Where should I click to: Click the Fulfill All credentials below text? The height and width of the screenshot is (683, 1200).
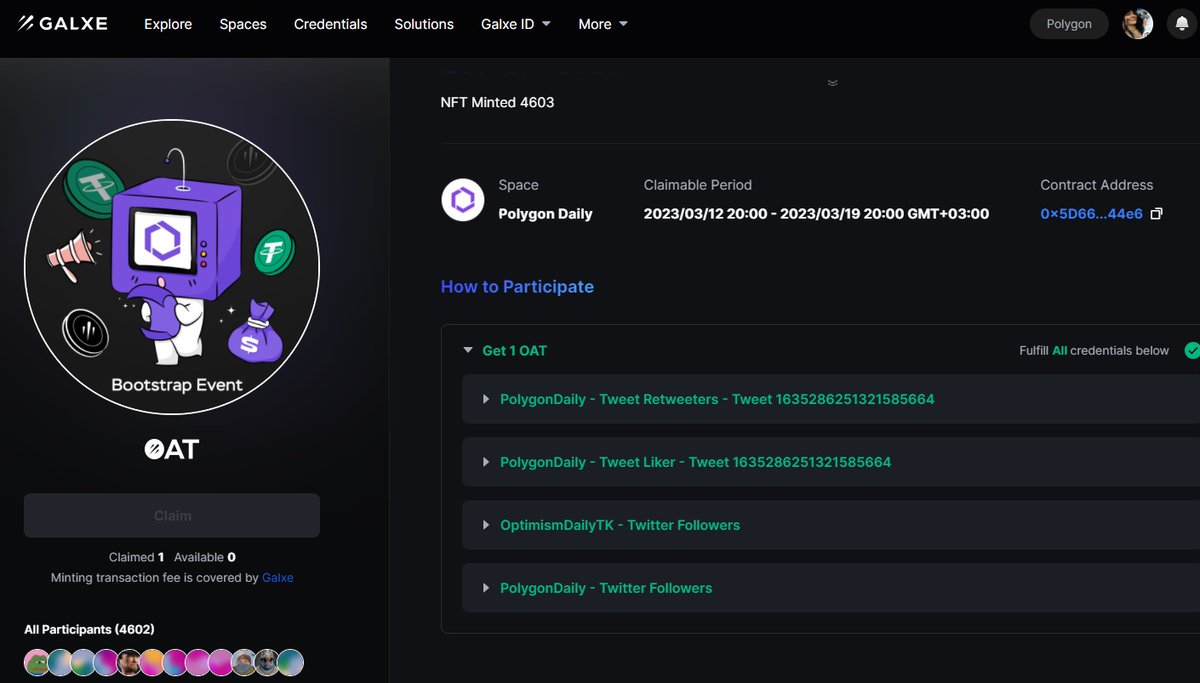pyautogui.click(x=1094, y=351)
